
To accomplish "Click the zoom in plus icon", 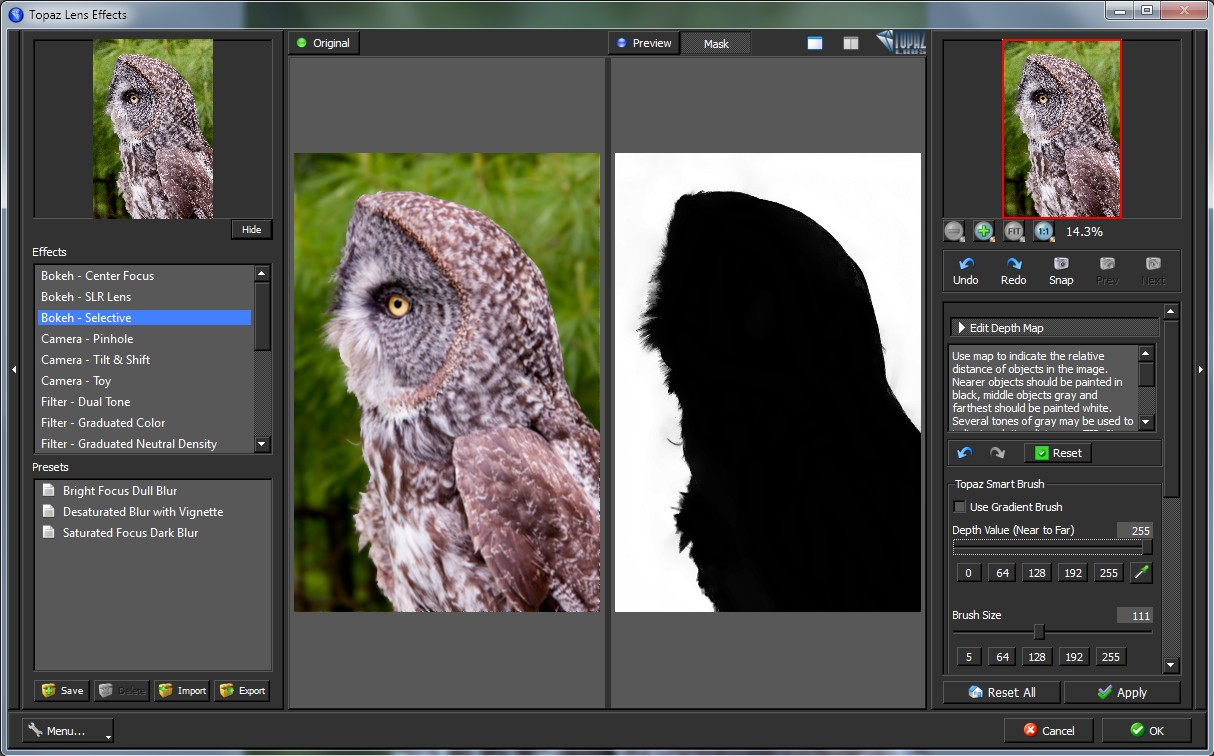I will coord(984,231).
